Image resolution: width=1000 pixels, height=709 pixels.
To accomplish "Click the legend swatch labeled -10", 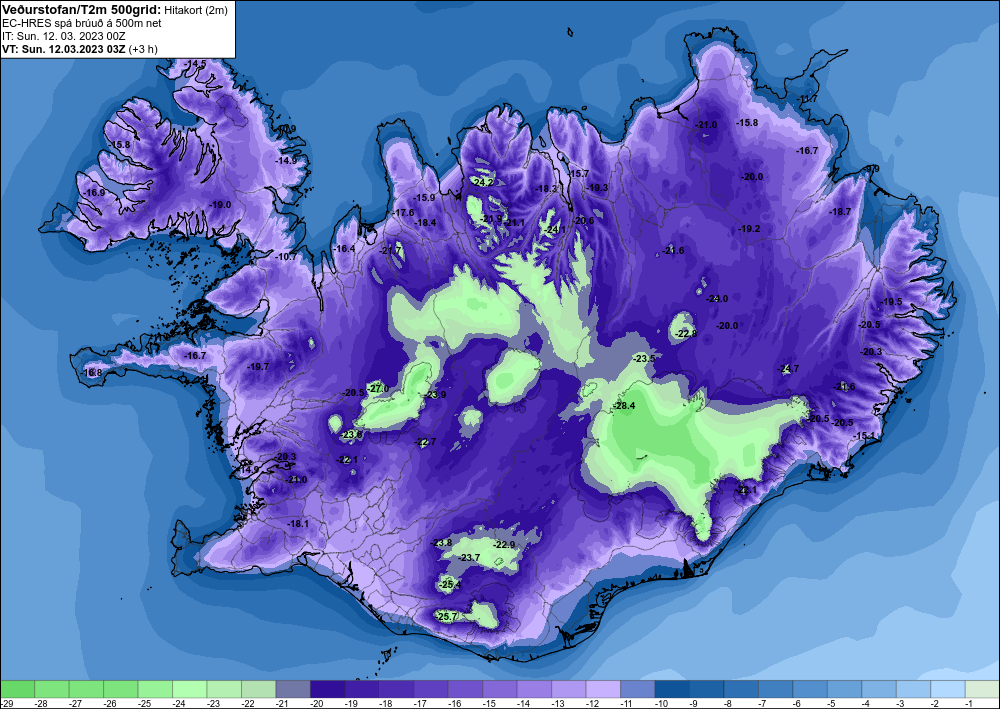I will tap(672, 689).
